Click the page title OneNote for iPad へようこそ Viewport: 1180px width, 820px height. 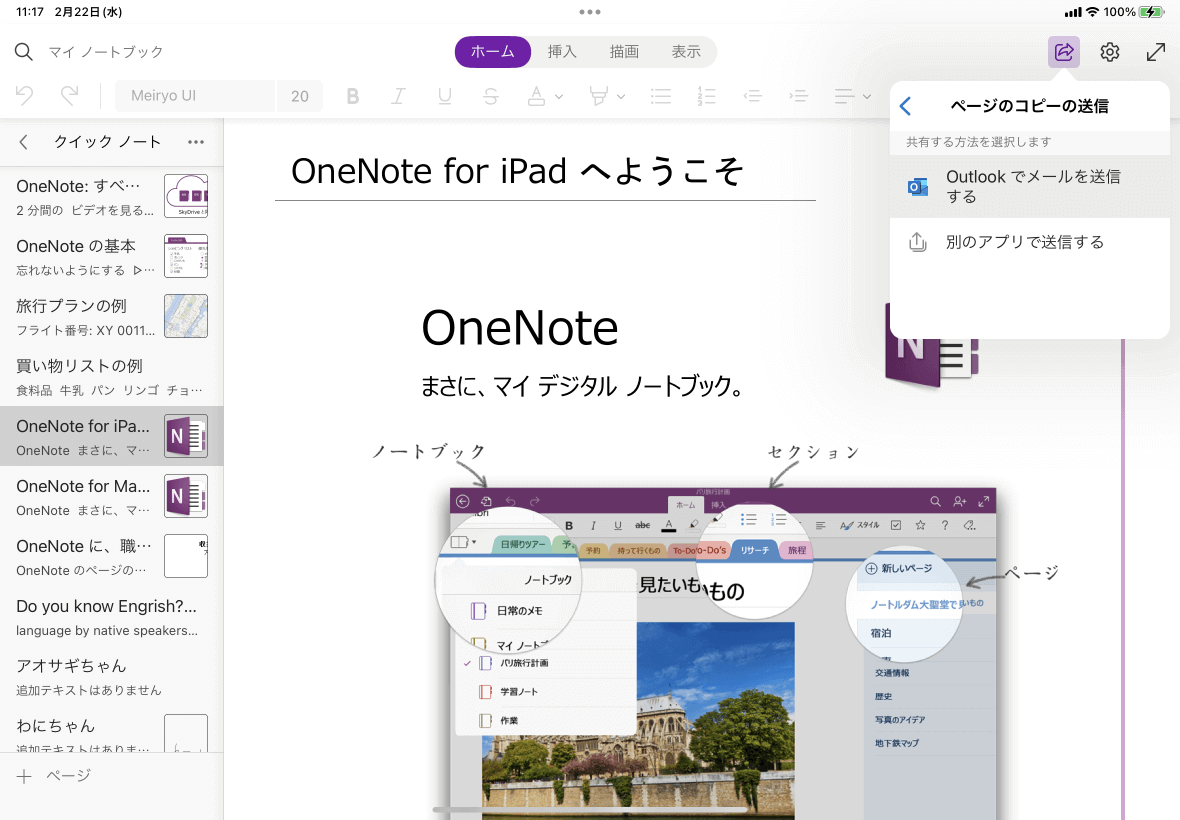point(517,171)
